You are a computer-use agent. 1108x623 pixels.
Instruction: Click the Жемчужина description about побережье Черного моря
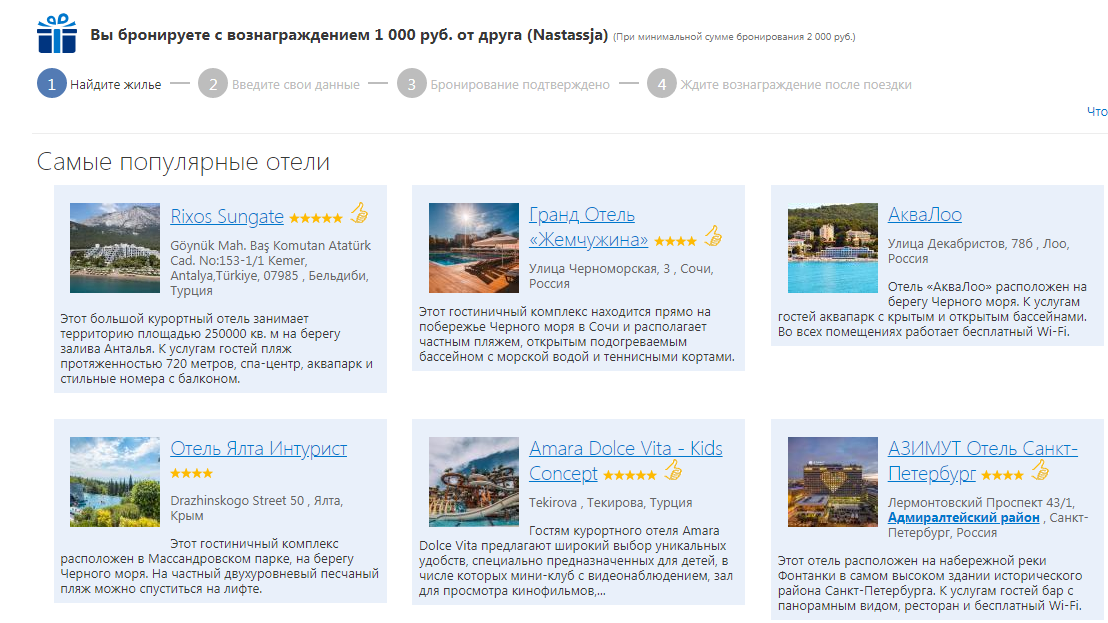[x=577, y=334]
